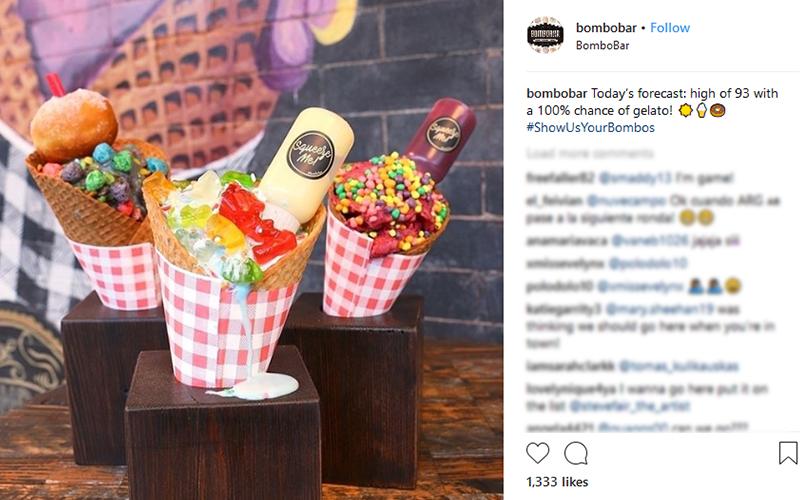
Task: Open the @nuvecampo mention
Action: [626, 201]
